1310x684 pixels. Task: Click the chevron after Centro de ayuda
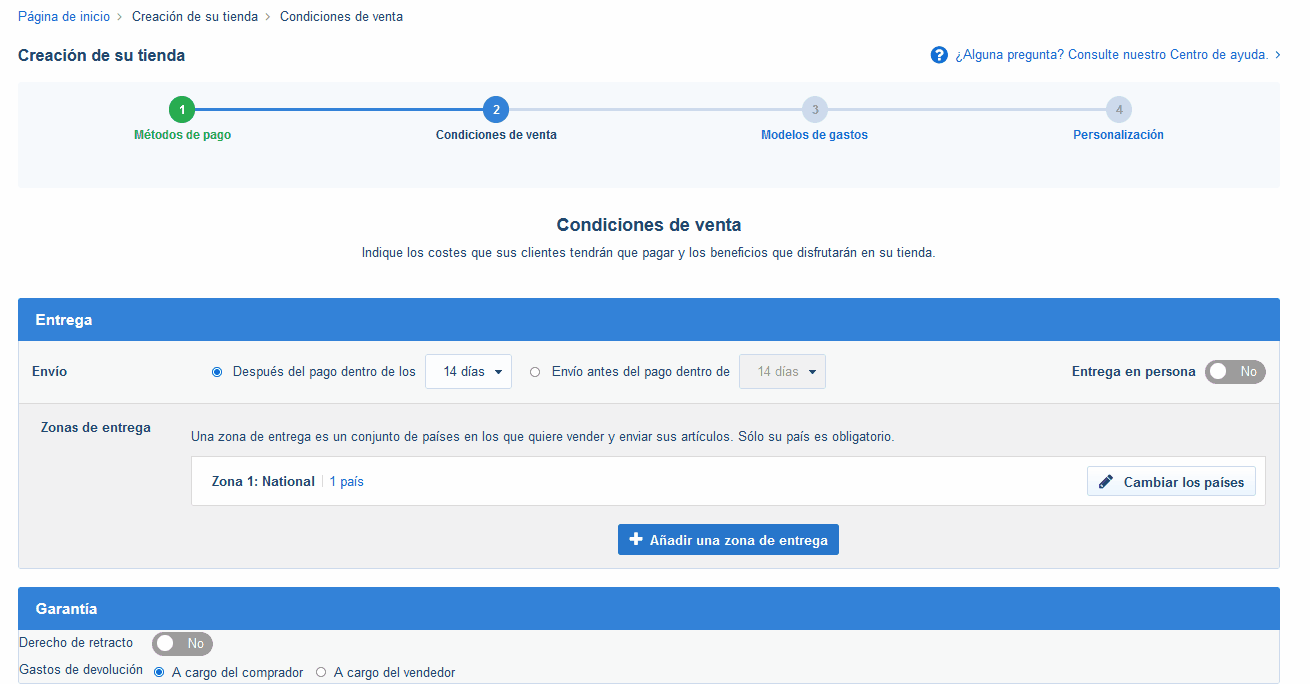pos(1278,55)
